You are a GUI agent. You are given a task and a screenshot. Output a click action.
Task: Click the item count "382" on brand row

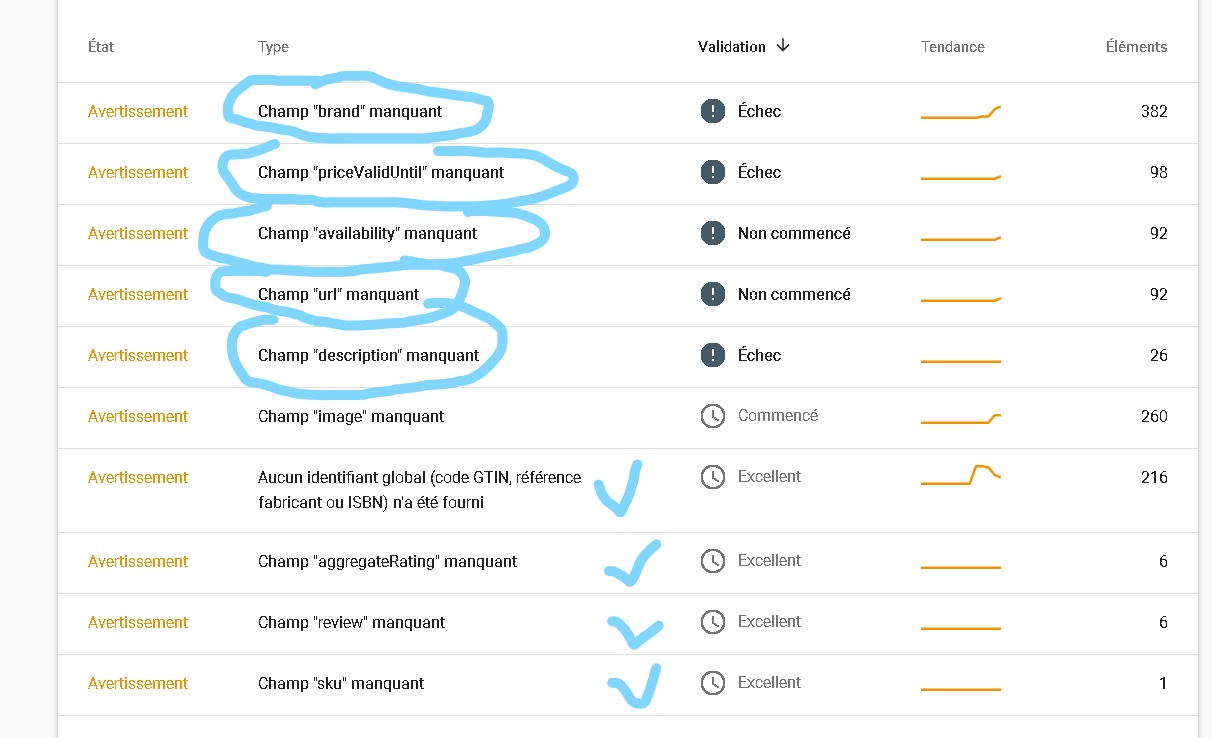[x=1154, y=111]
